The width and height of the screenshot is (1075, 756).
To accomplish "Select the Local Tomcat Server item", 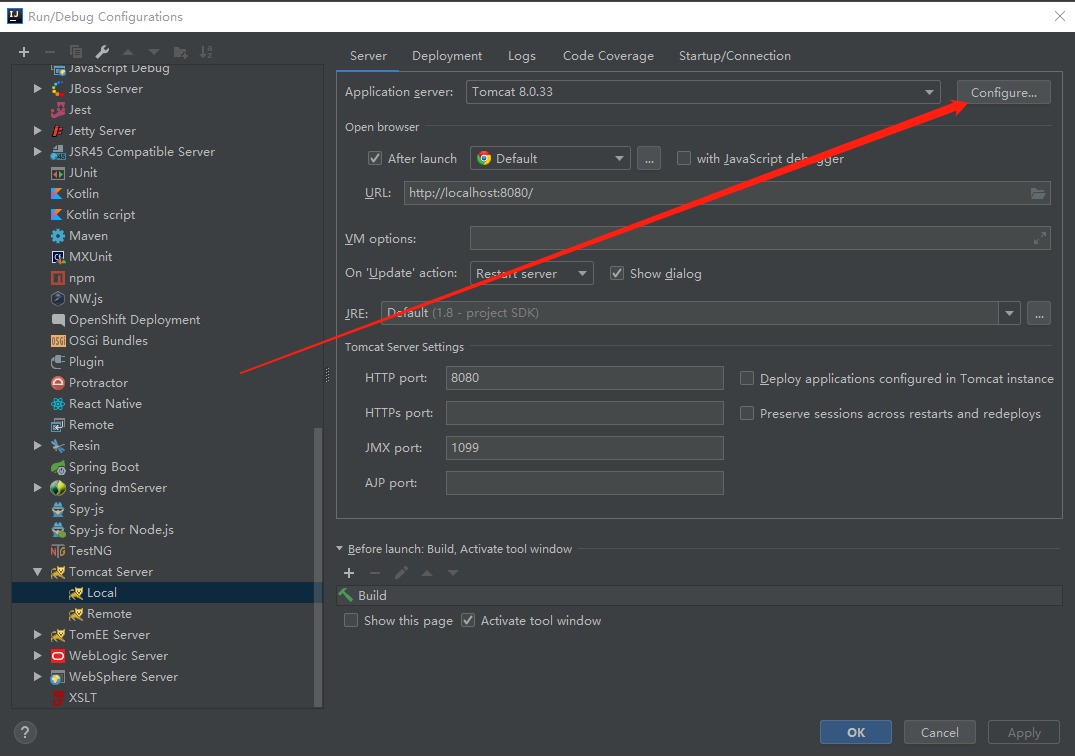I will point(167,593).
